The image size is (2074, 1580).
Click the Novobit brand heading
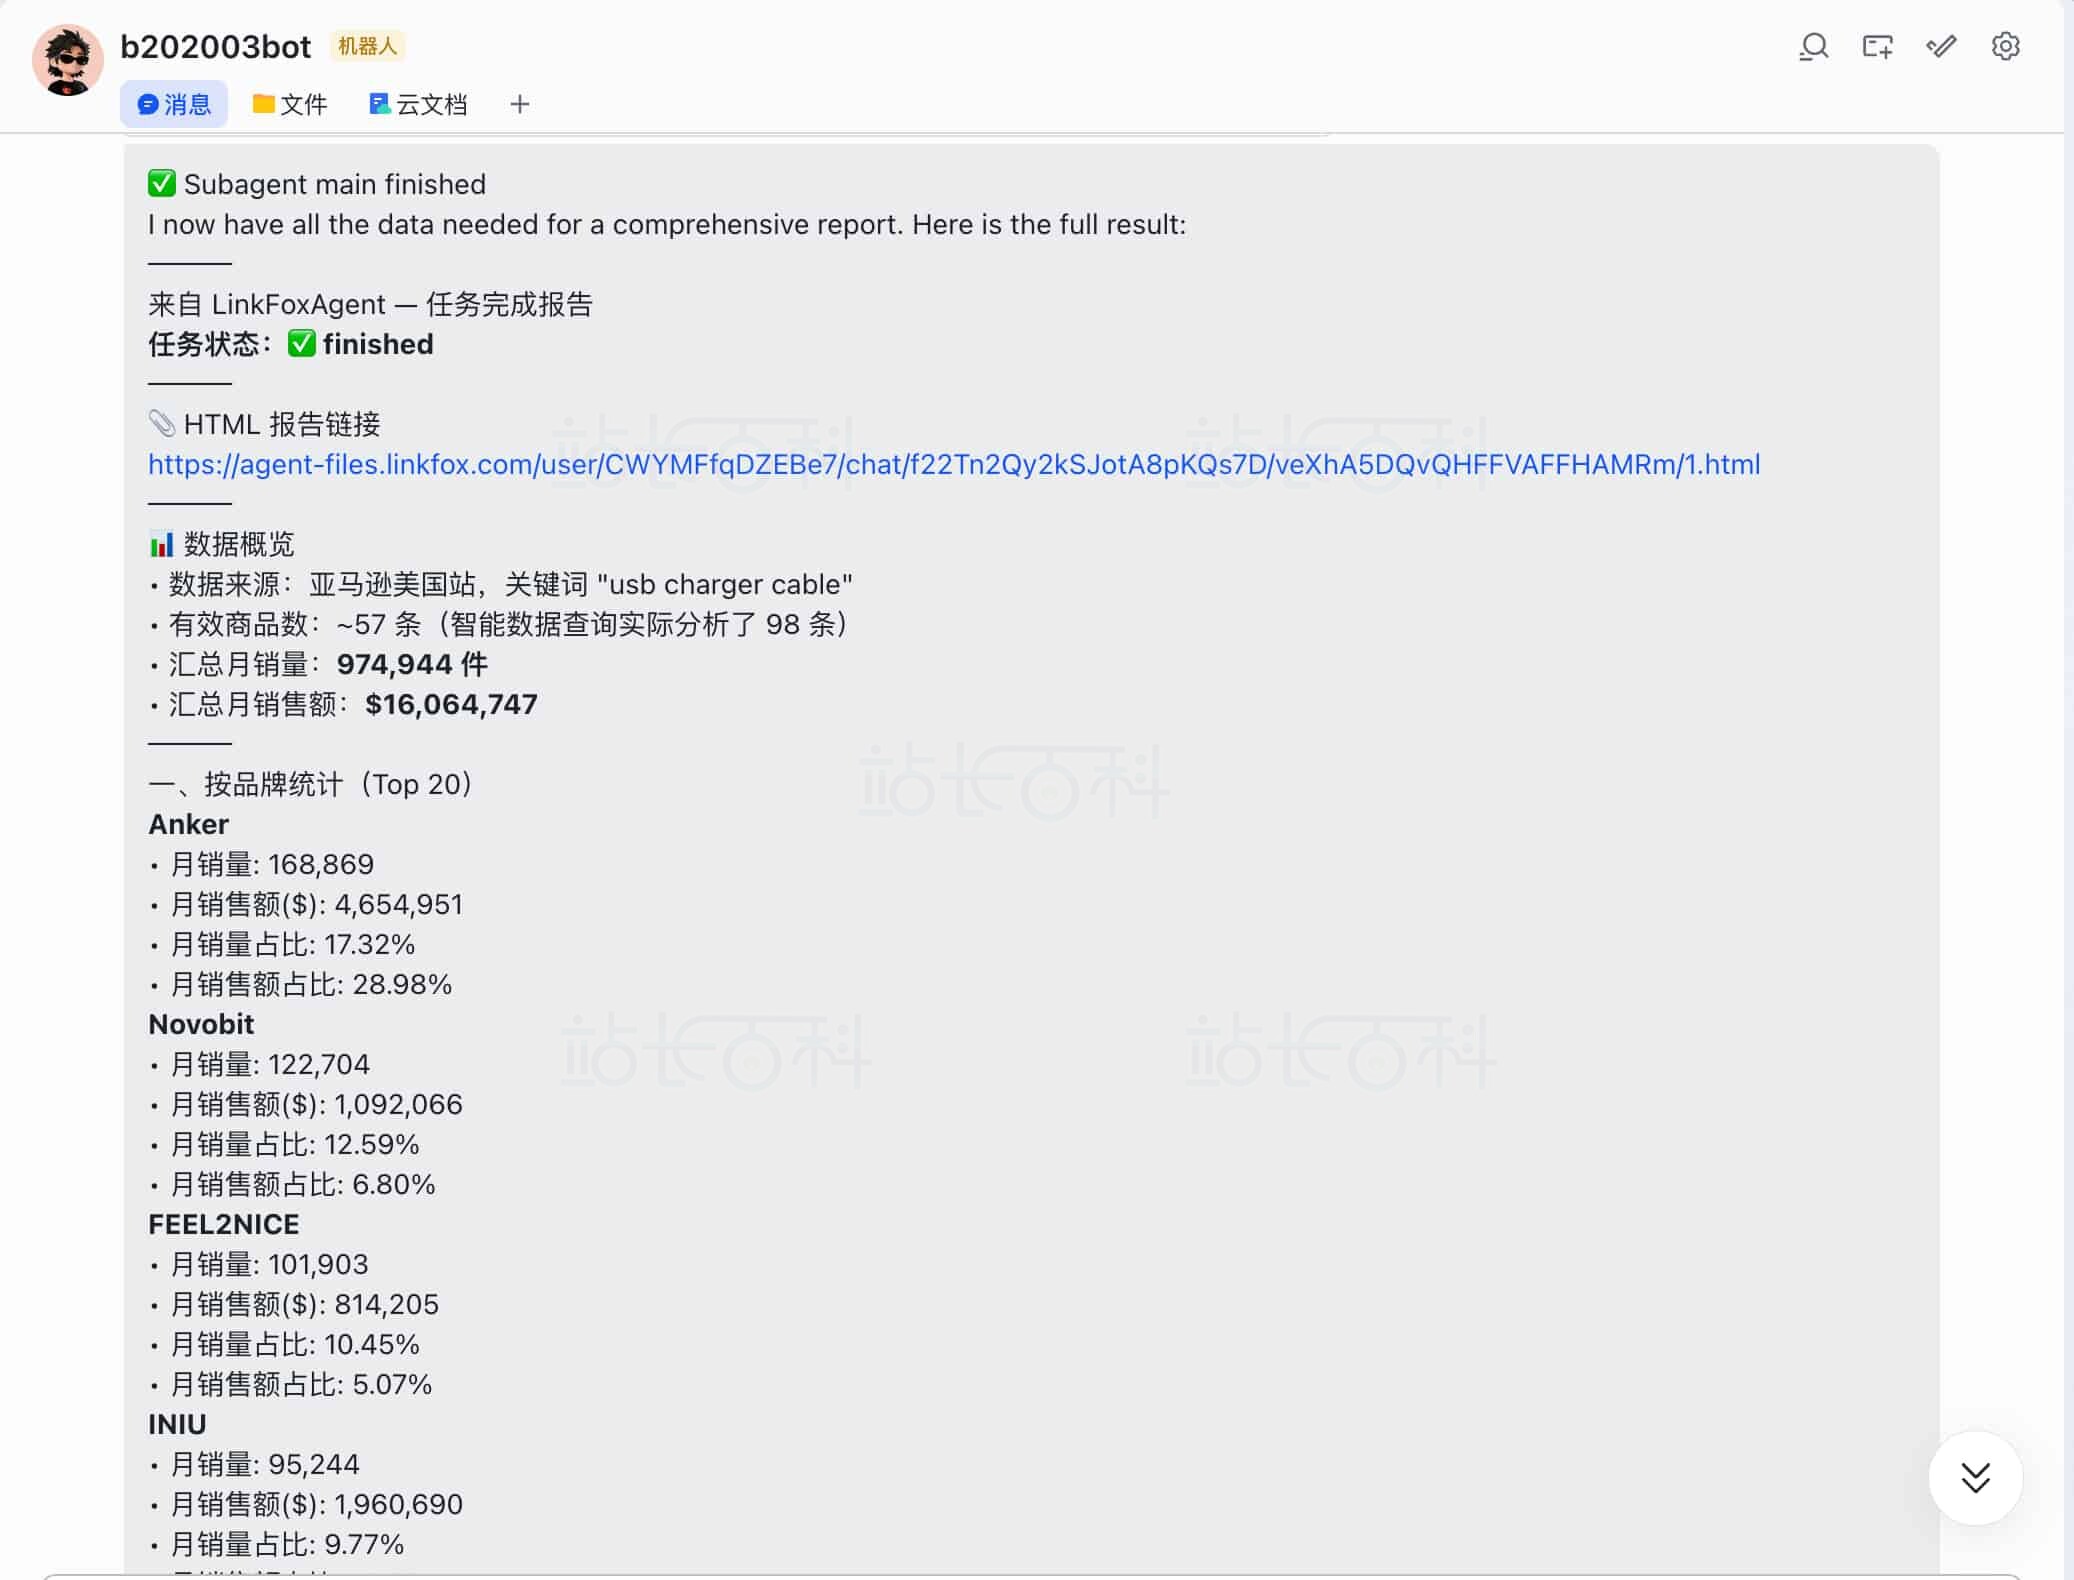click(x=201, y=1024)
